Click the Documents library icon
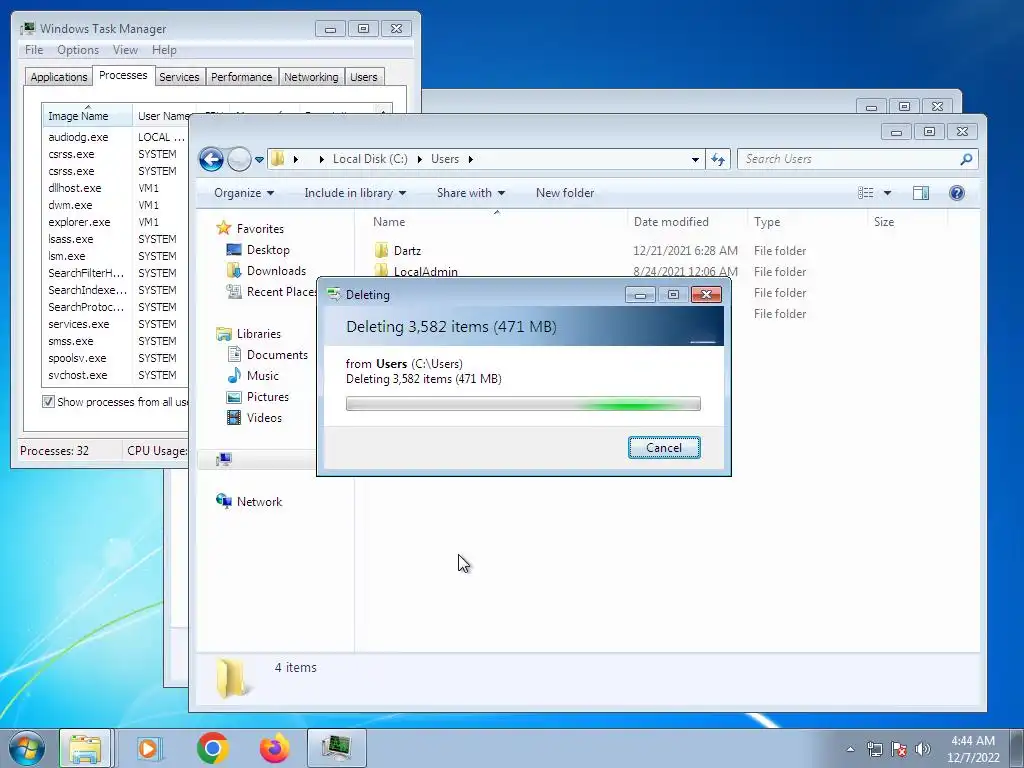 [x=234, y=355]
